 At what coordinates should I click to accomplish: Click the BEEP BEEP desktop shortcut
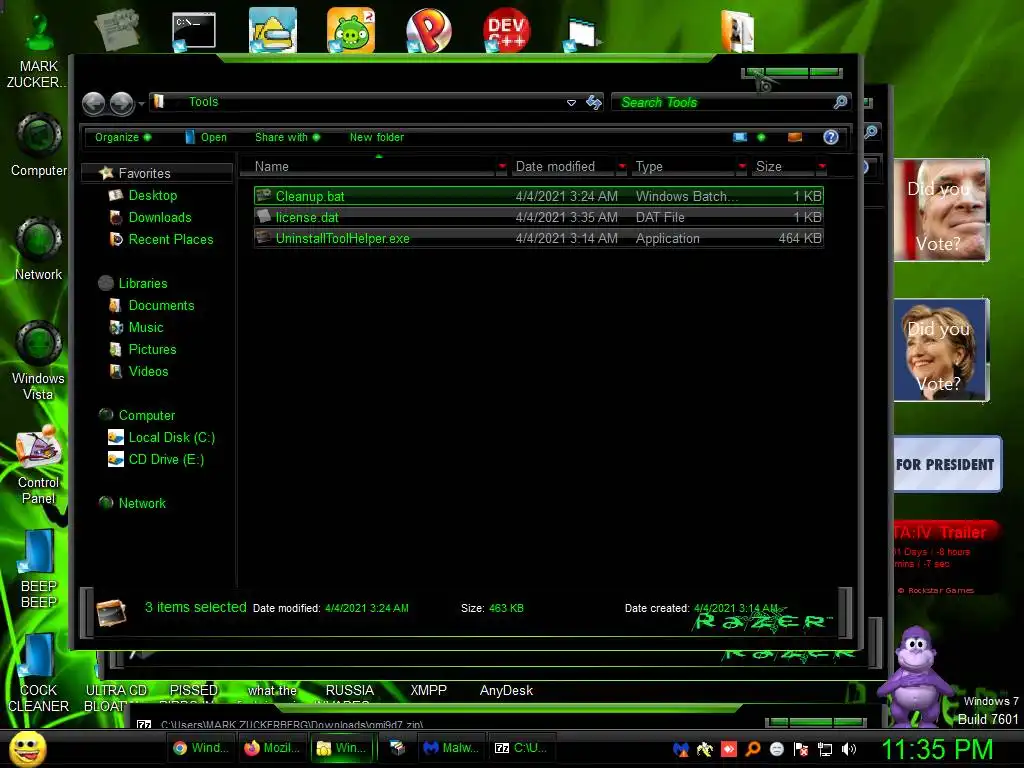pos(39,569)
